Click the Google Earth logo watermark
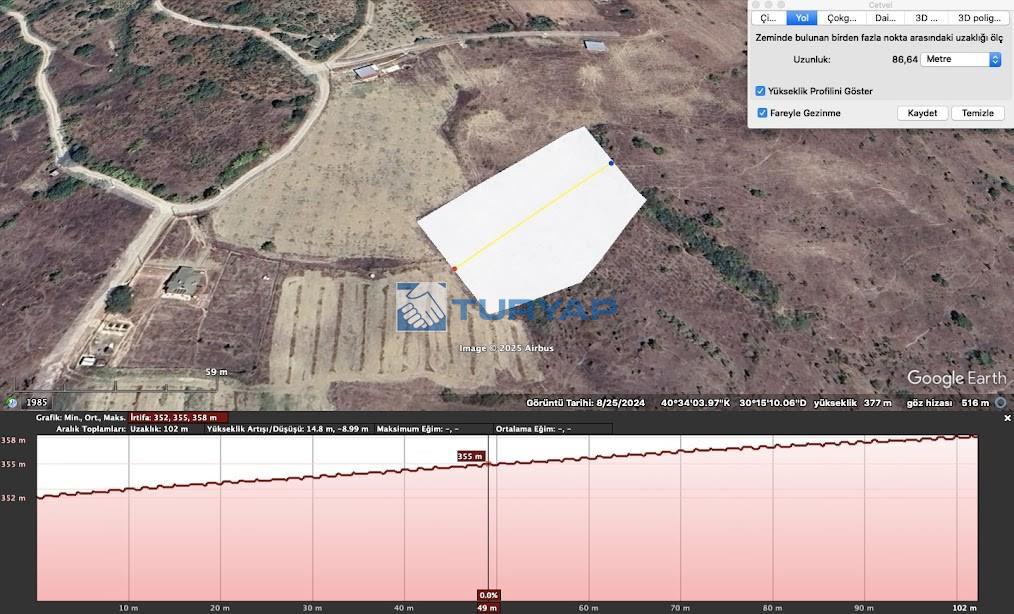Screen dimensions: 1014x614 (955, 378)
